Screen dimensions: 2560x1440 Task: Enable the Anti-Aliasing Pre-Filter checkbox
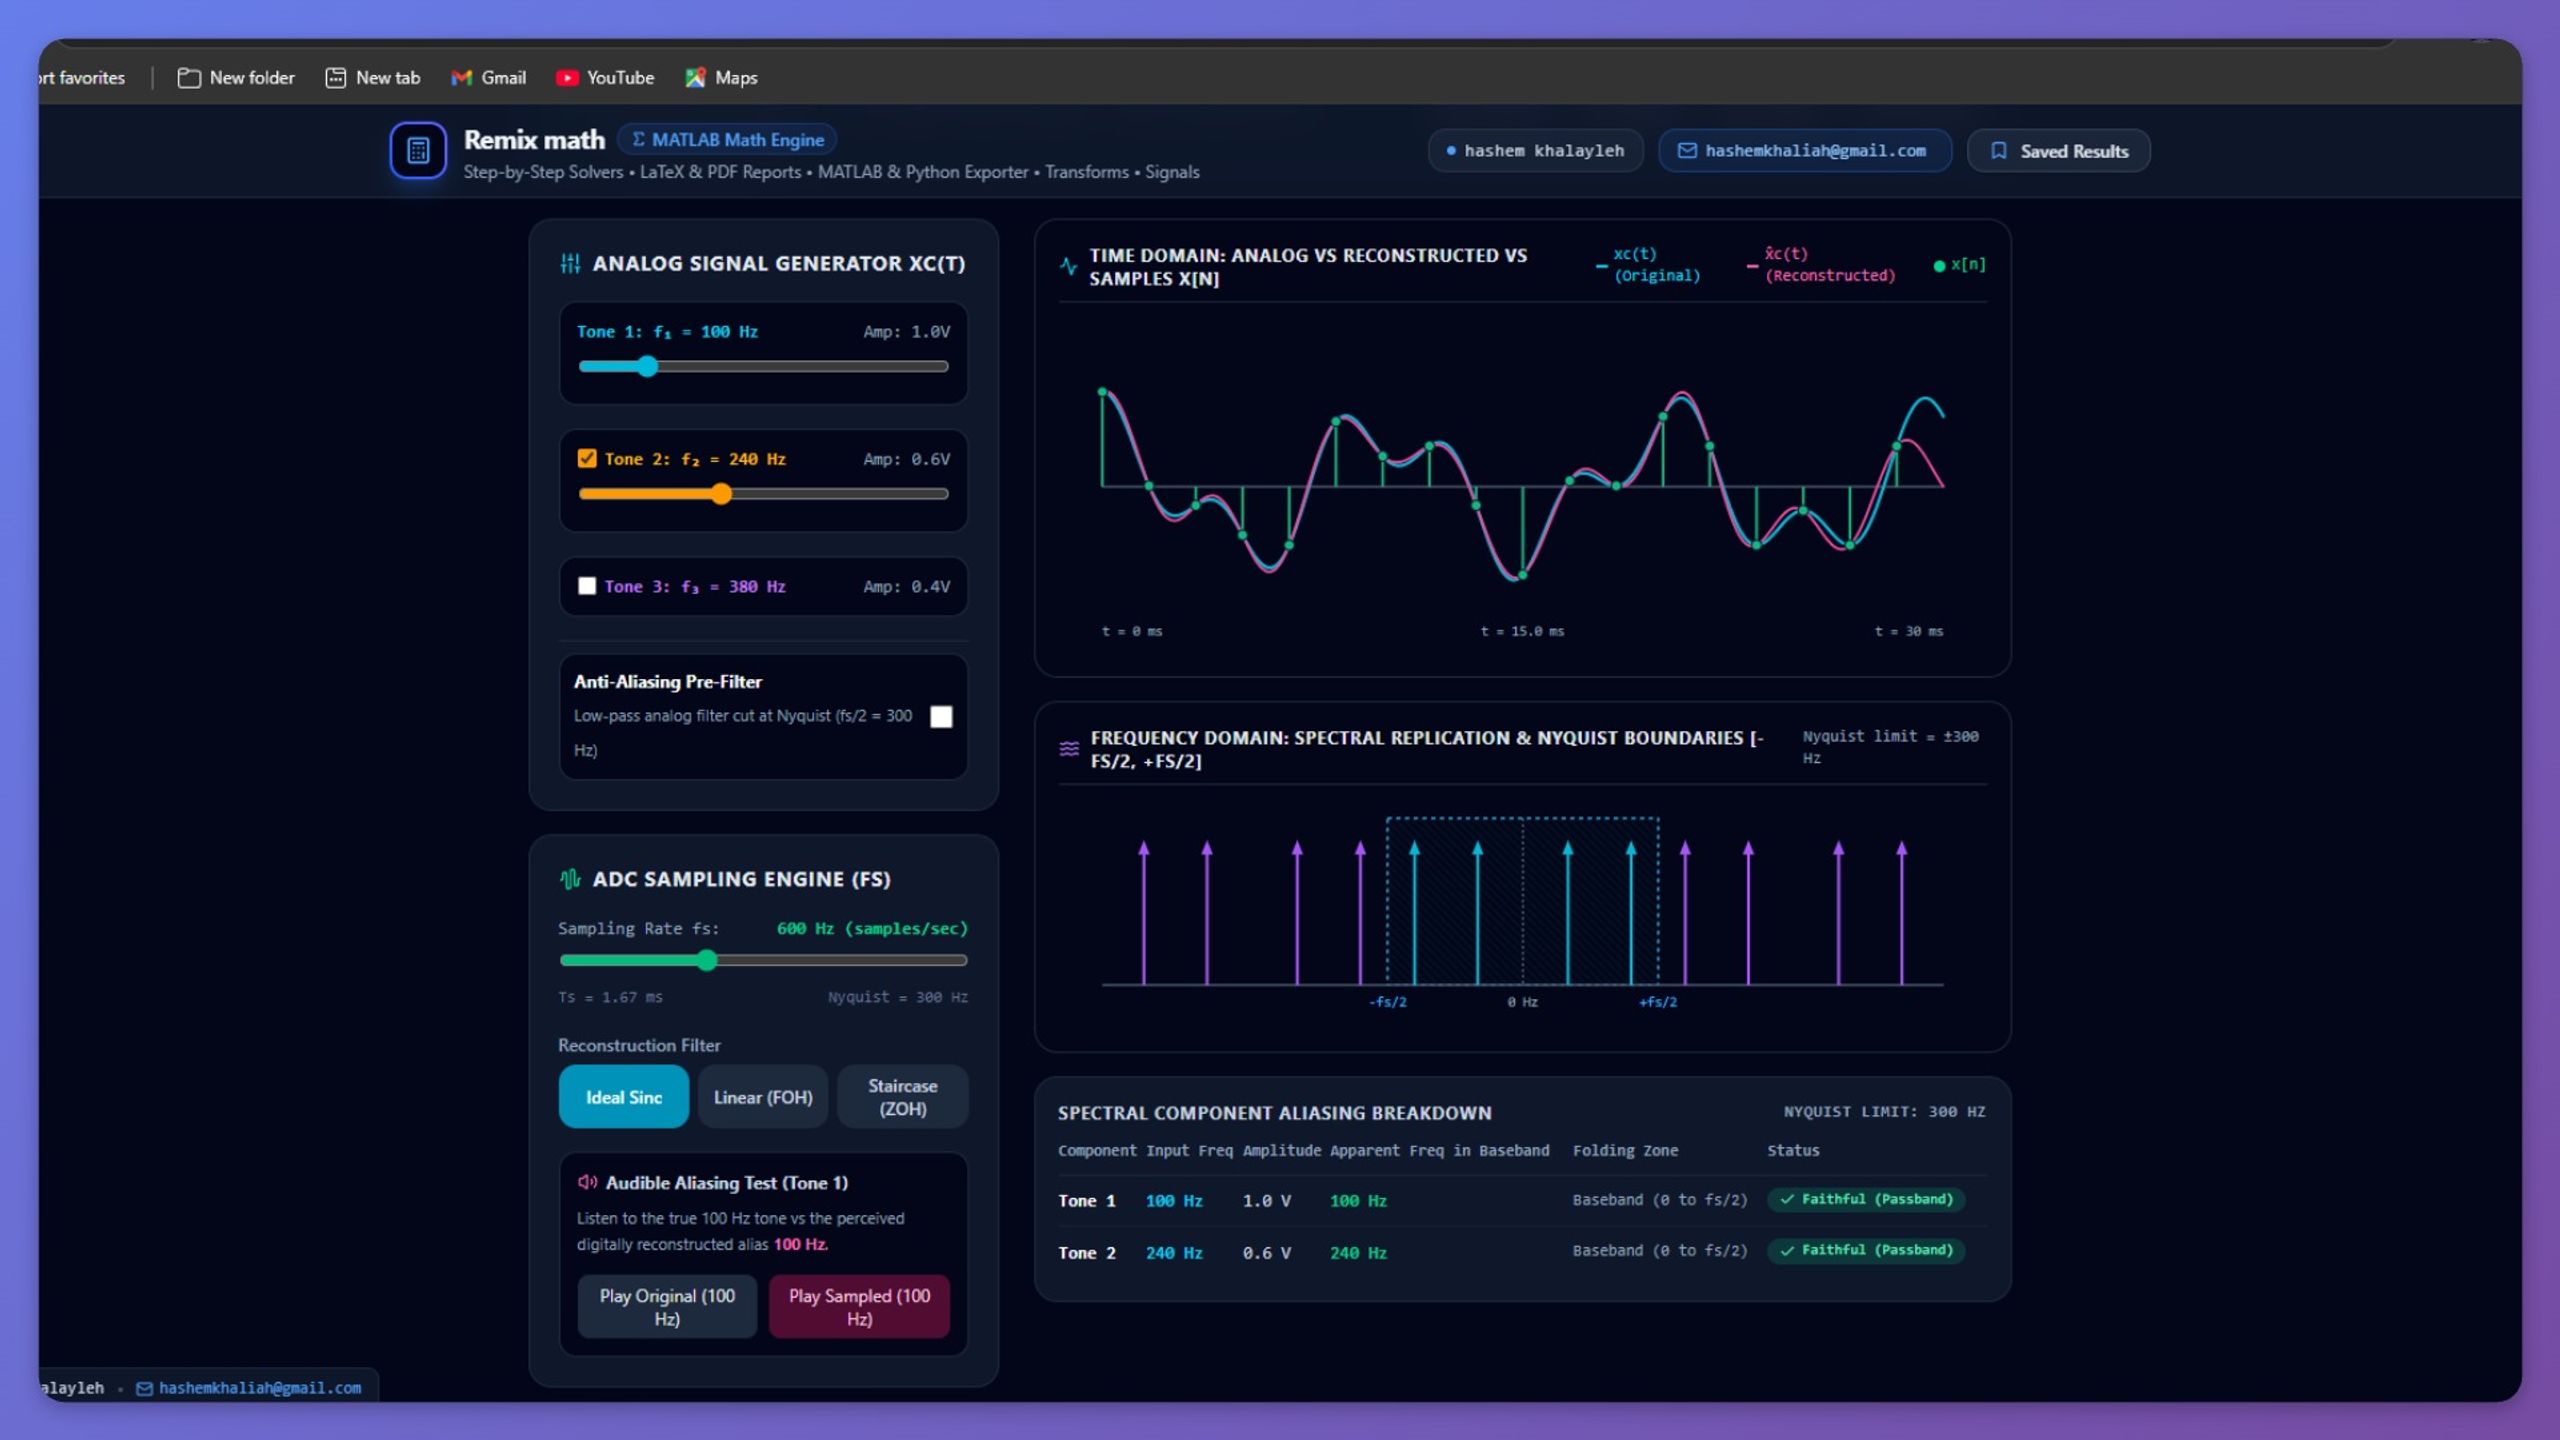[x=941, y=717]
